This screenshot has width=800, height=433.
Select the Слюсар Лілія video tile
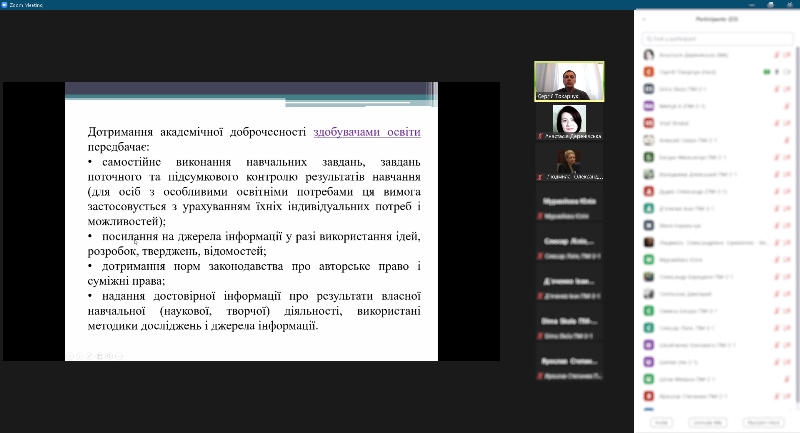click(569, 242)
